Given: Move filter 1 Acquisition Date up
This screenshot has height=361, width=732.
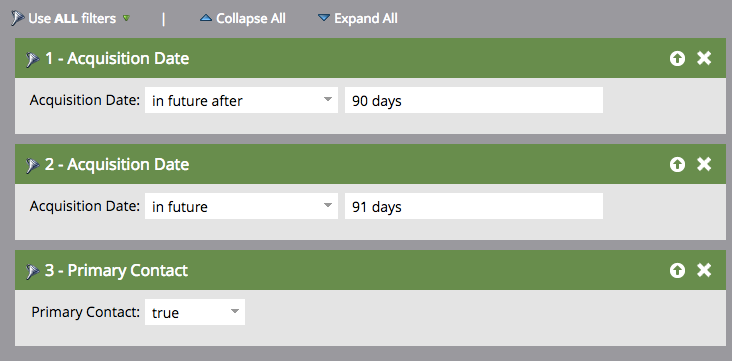Looking at the screenshot, I should pos(677,58).
